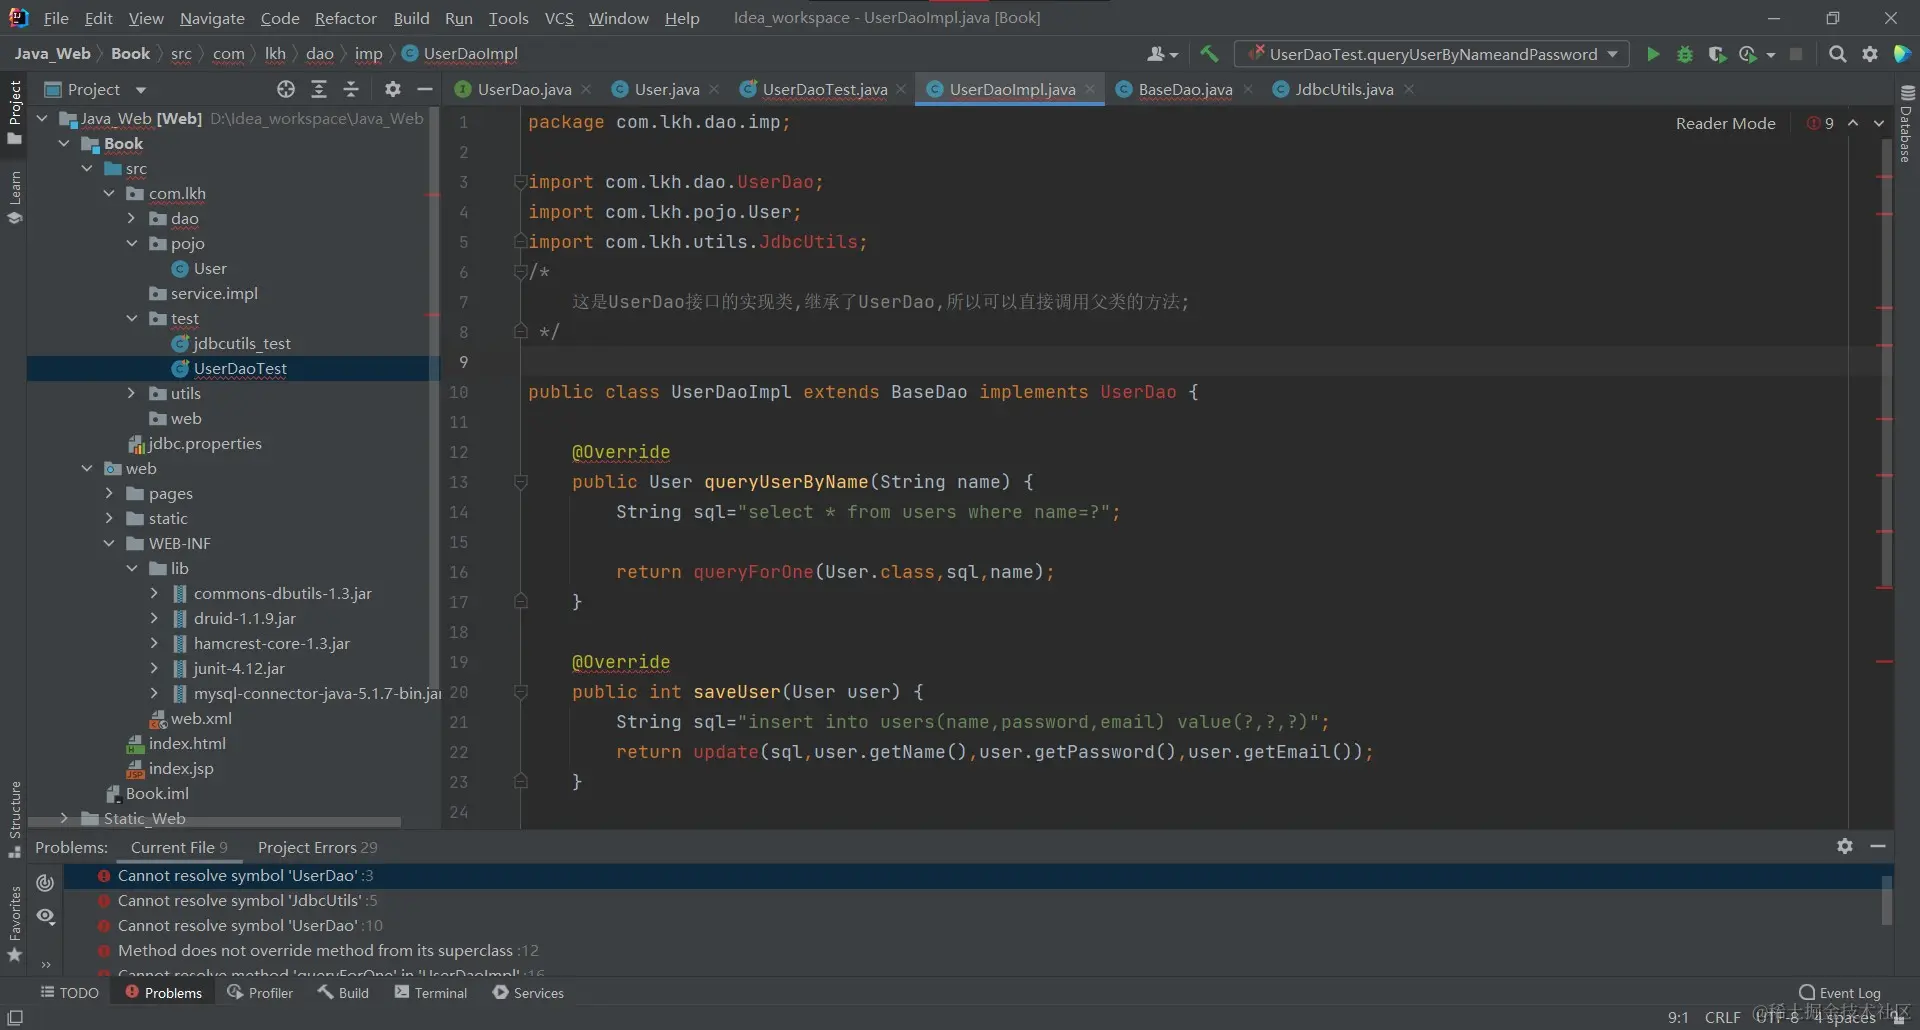Toggle Reader Mode in editor

pyautogui.click(x=1725, y=123)
